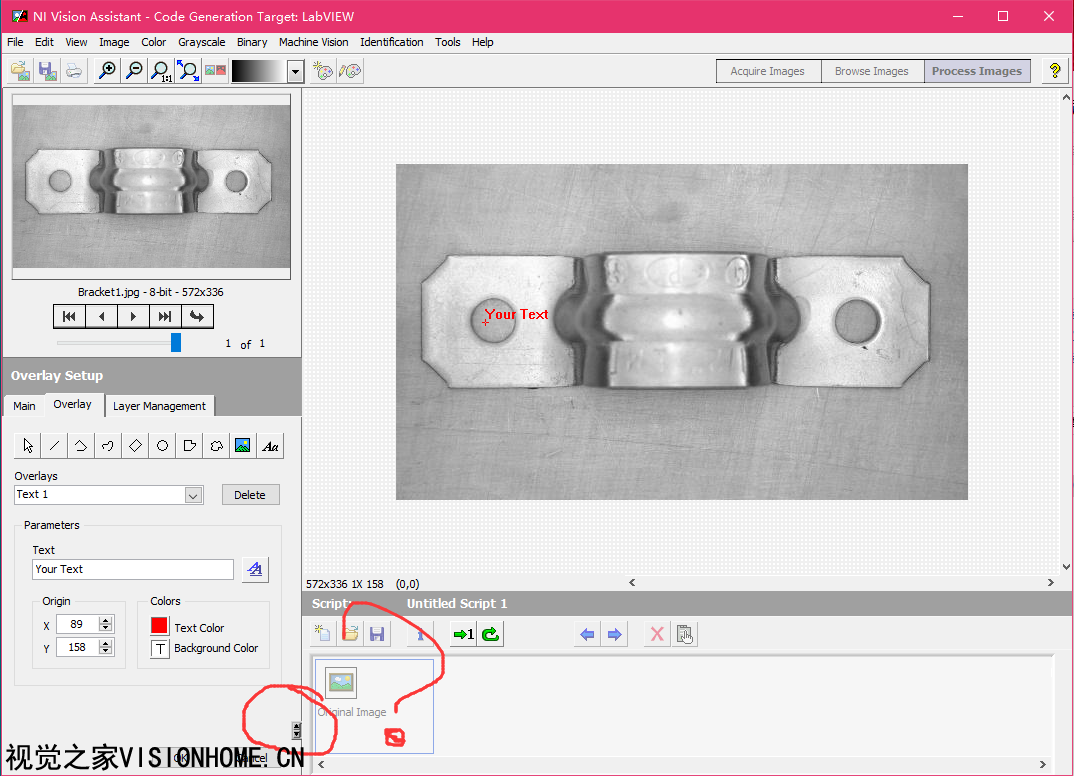1074x776 pixels.
Task: Open the help question mark icon
Action: pos(1055,71)
